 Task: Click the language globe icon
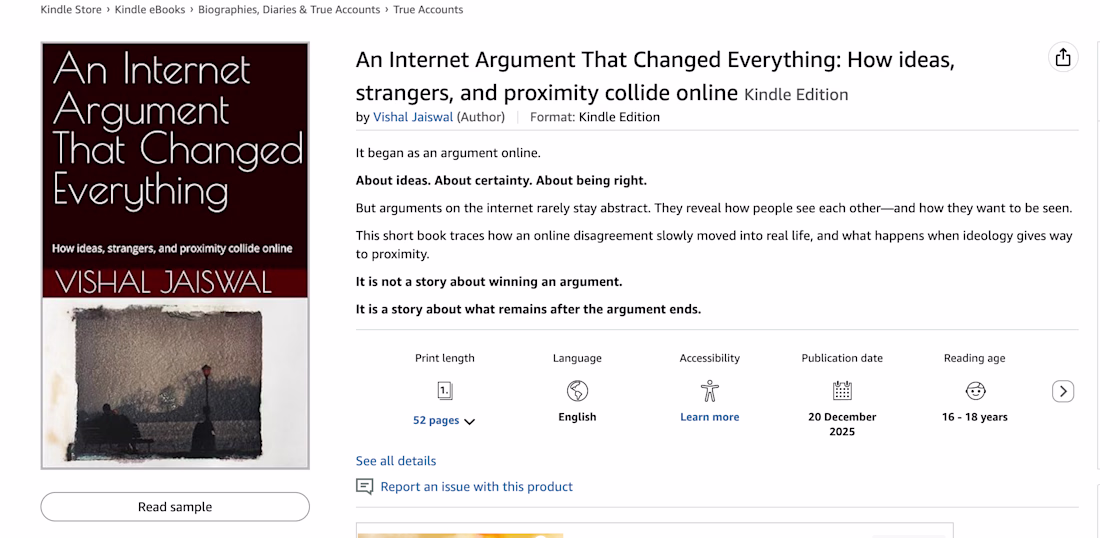pyautogui.click(x=577, y=391)
